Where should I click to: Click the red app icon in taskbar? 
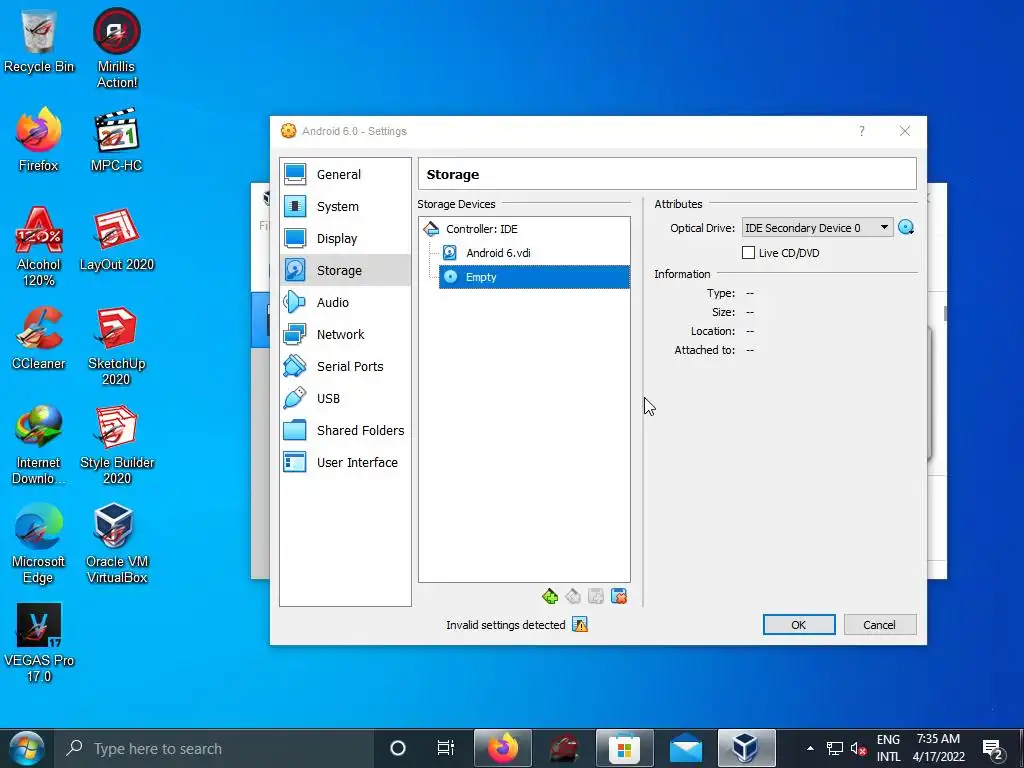click(x=564, y=748)
